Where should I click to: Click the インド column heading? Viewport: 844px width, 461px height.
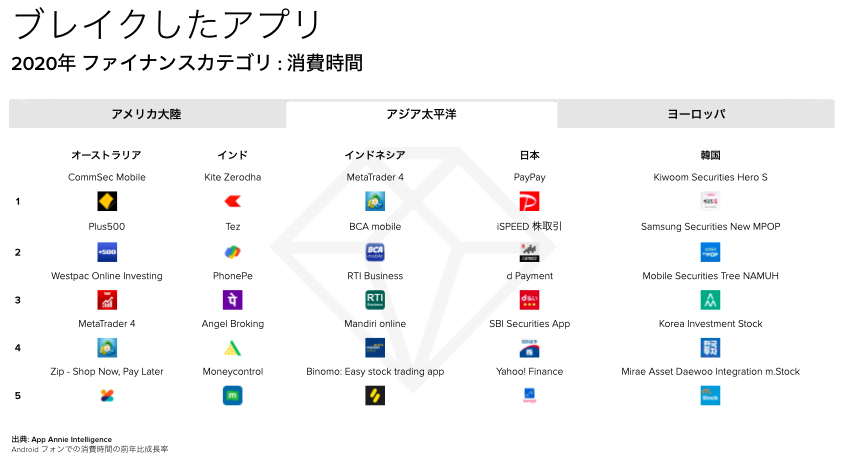coord(233,155)
